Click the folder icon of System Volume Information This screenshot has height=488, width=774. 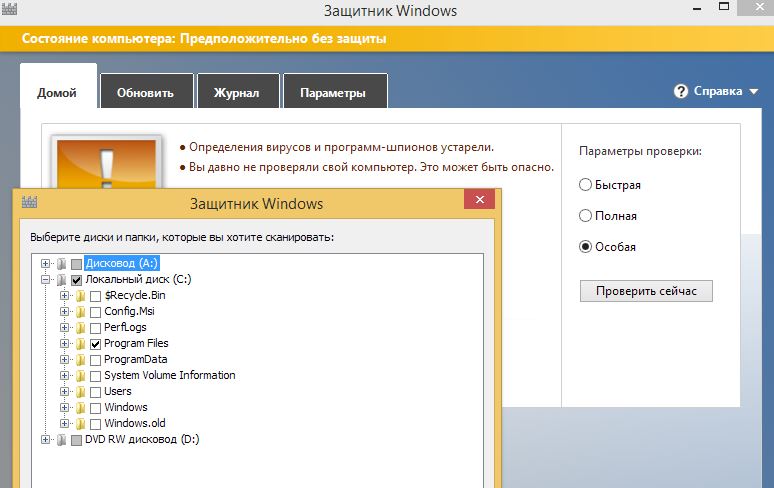coord(80,375)
